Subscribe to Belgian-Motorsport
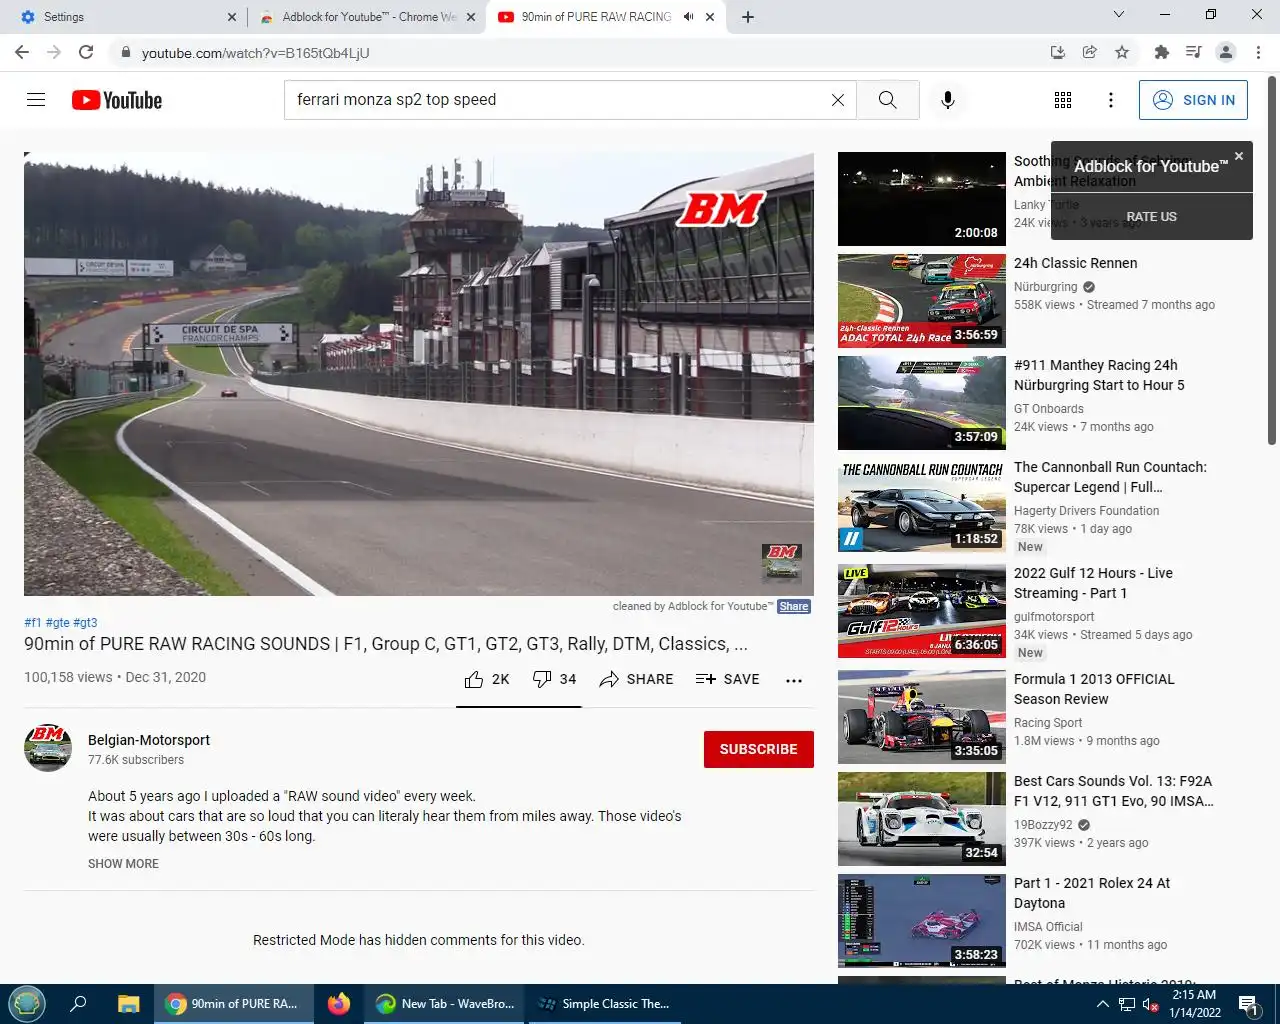1280x1024 pixels. 759,749
